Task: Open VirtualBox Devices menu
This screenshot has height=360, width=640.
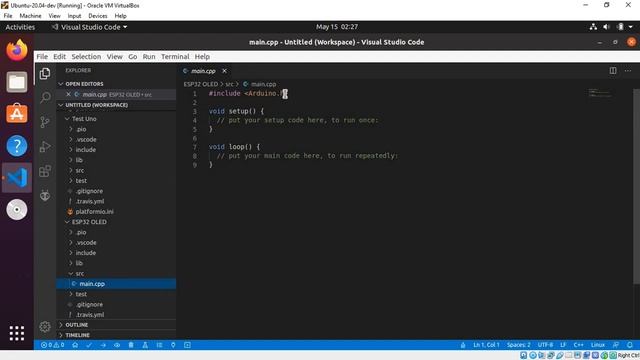Action: pyautogui.click(x=98, y=16)
